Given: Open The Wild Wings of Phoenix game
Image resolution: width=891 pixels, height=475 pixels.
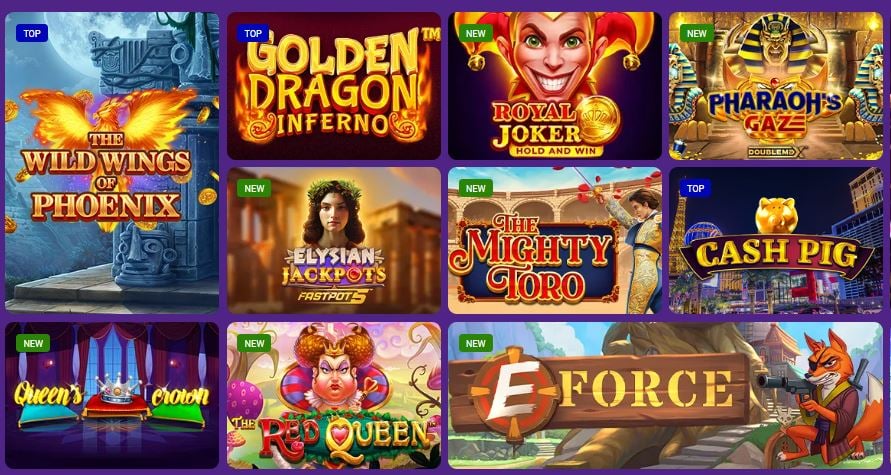Looking at the screenshot, I should tap(112, 163).
